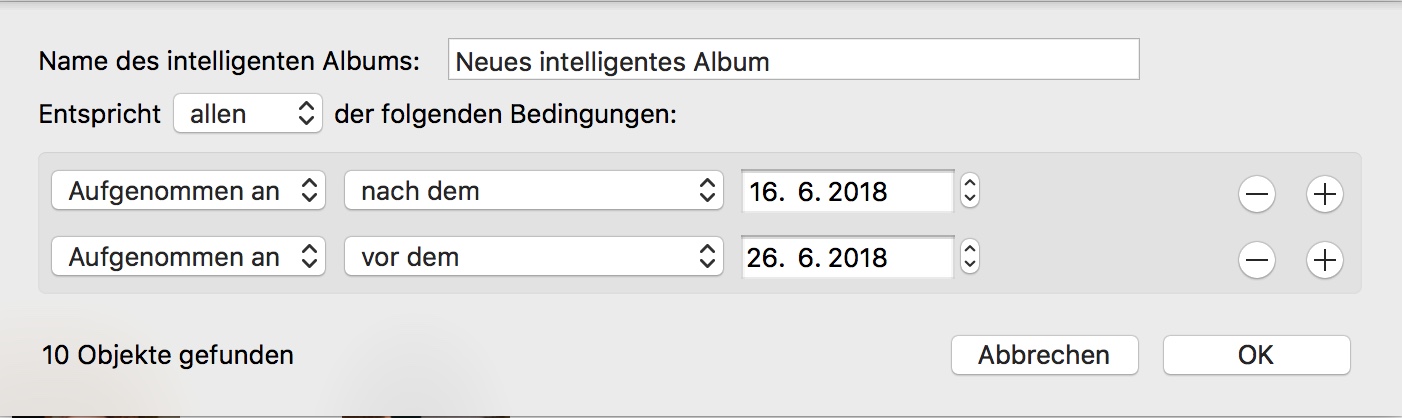The width and height of the screenshot is (1402, 418).
Task: Select the year 2018 in the first date
Action: pos(858,192)
